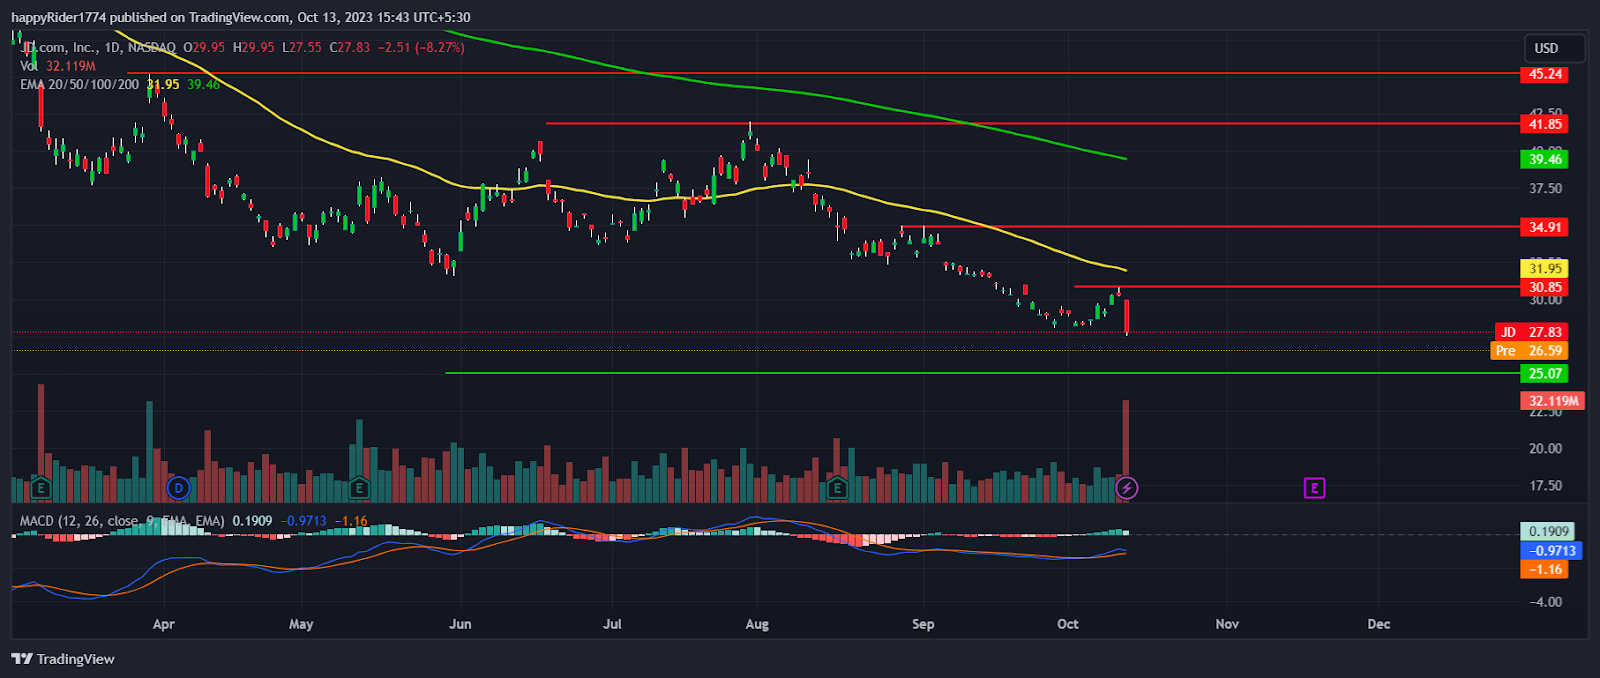Screen dimensions: 1600x678
Task: Click the H29.95 high value in header
Action: click(x=254, y=47)
